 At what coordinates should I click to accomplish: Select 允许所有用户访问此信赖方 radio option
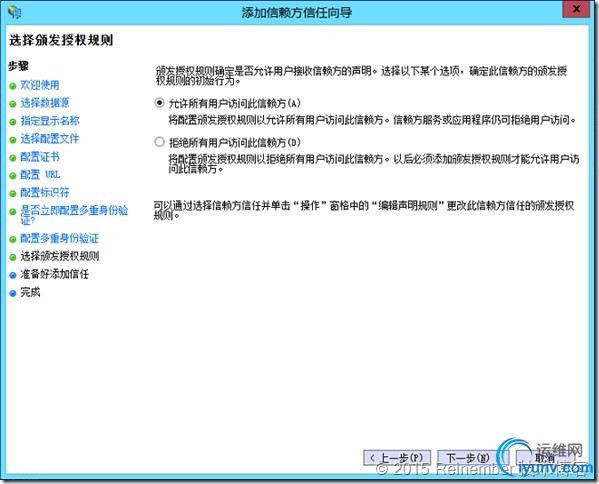pyautogui.click(x=159, y=103)
